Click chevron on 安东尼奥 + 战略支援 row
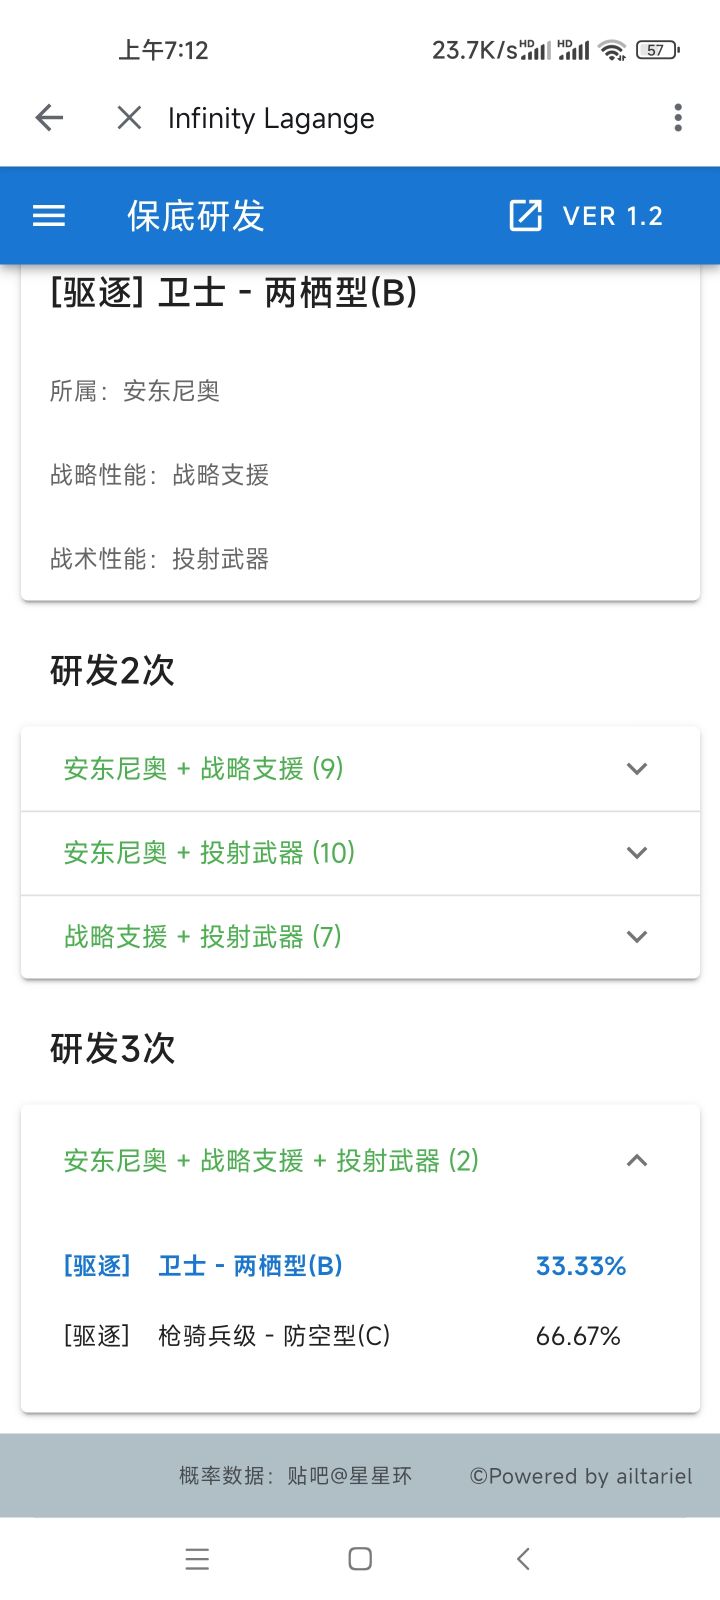Image resolution: width=720 pixels, height=1600 pixels. pyautogui.click(x=637, y=769)
